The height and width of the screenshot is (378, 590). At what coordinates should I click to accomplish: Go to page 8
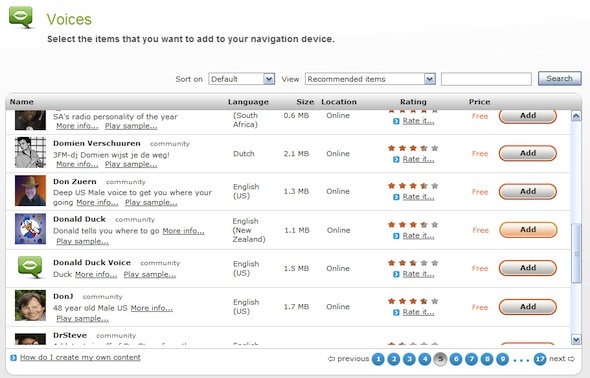point(487,359)
